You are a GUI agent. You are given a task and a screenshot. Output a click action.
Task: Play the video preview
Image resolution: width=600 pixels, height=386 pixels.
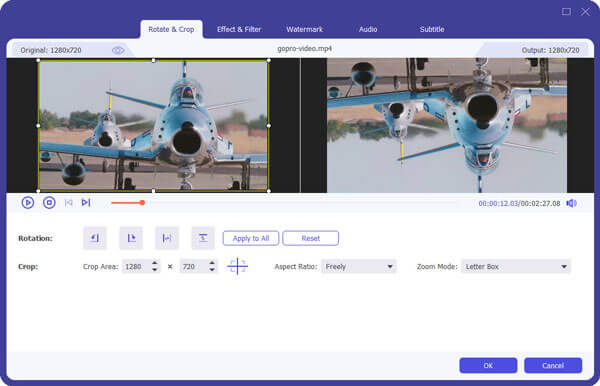28,203
